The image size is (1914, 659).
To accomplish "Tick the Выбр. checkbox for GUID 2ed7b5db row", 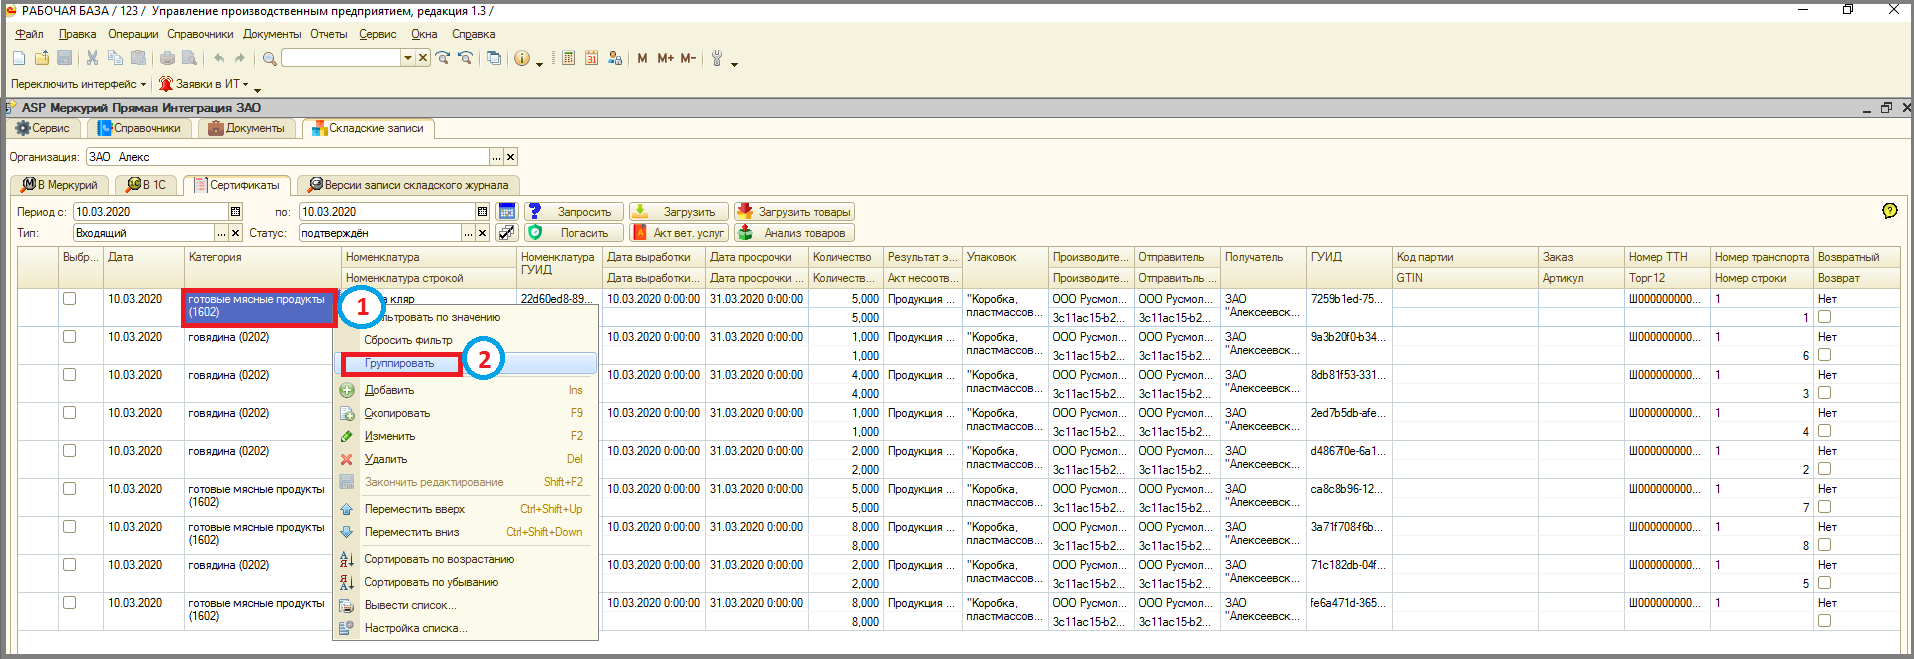I will [69, 412].
